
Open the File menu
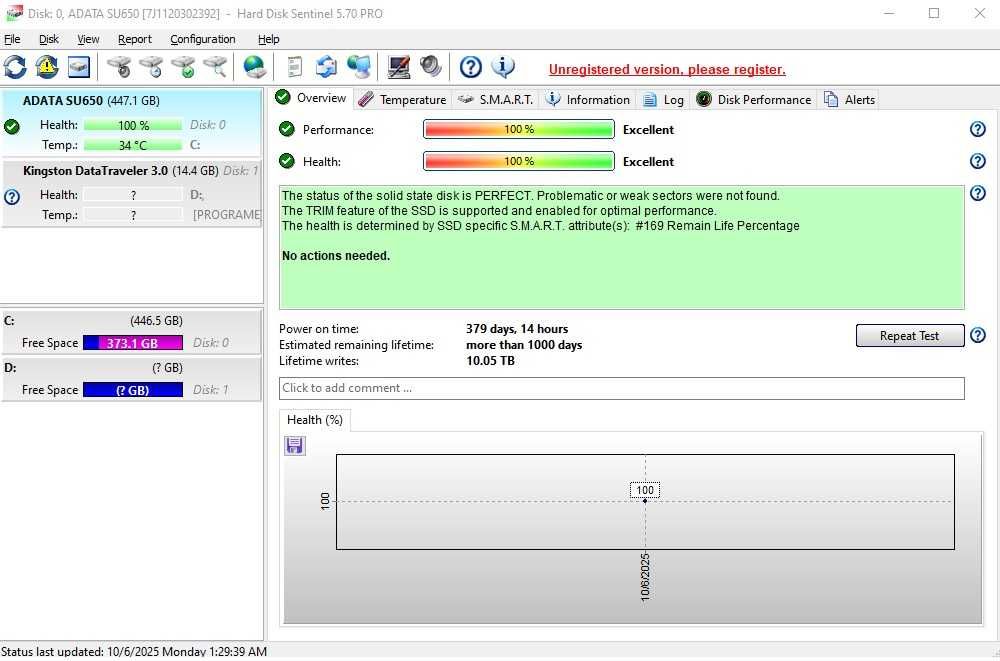coord(12,40)
